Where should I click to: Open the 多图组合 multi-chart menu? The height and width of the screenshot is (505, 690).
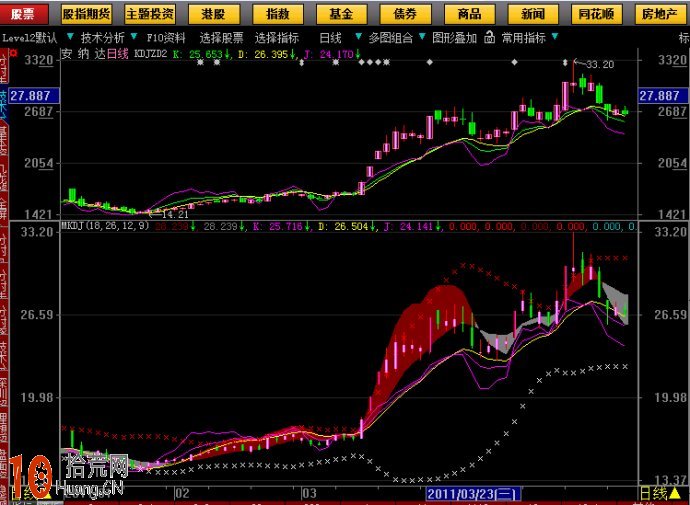click(x=391, y=38)
